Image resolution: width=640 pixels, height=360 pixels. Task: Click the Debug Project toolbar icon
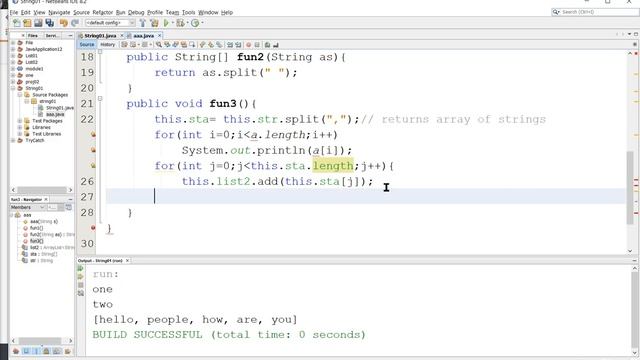click(180, 23)
